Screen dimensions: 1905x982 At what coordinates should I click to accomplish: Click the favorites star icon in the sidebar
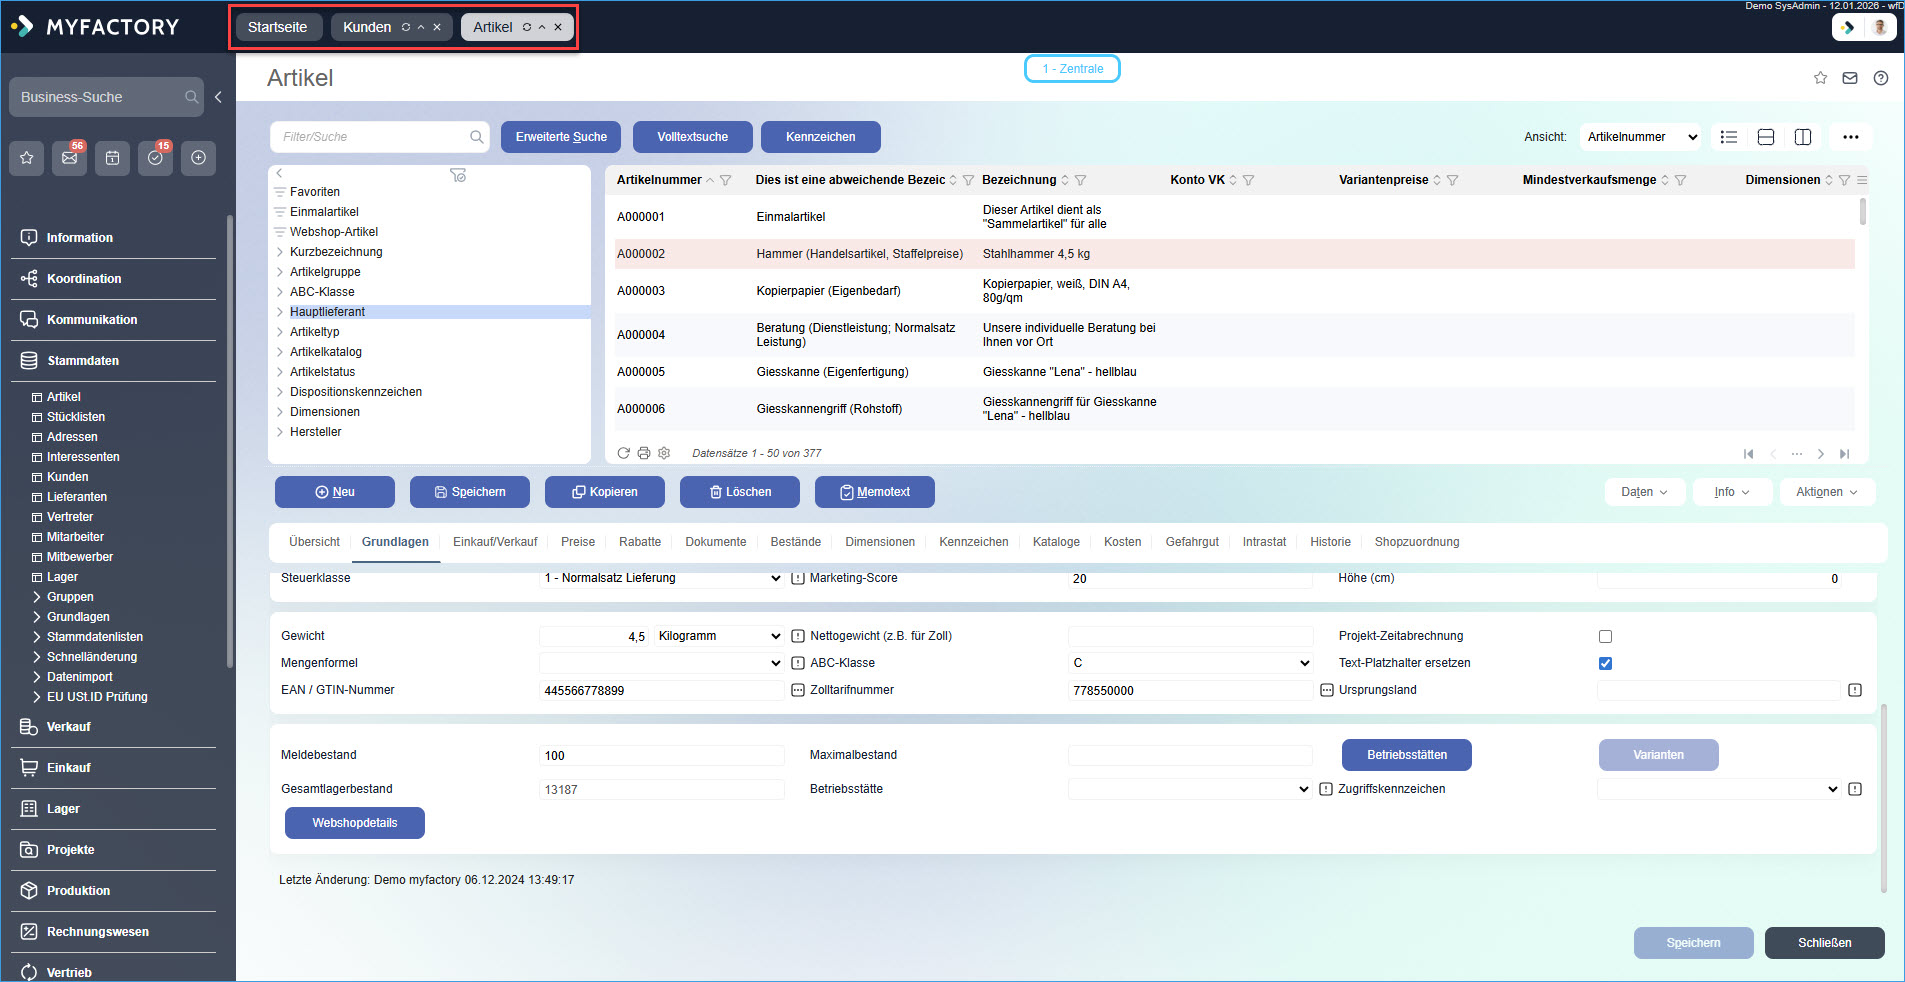tap(27, 158)
